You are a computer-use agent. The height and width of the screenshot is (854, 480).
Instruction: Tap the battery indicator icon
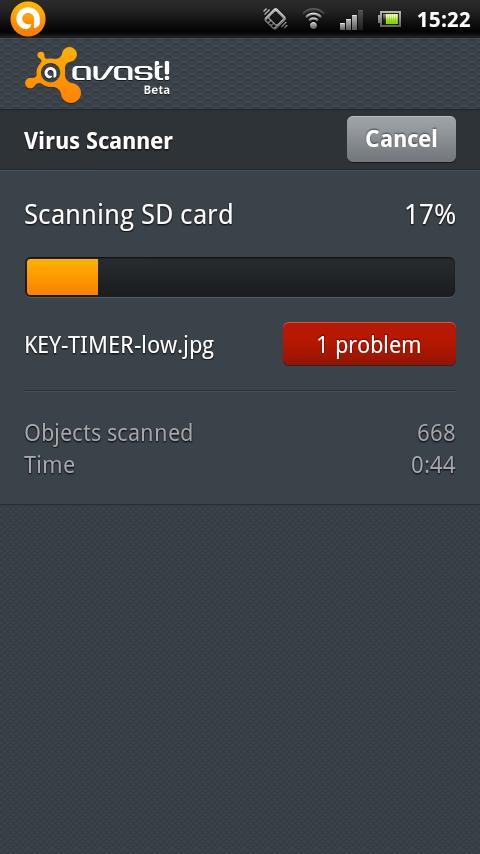(390, 20)
